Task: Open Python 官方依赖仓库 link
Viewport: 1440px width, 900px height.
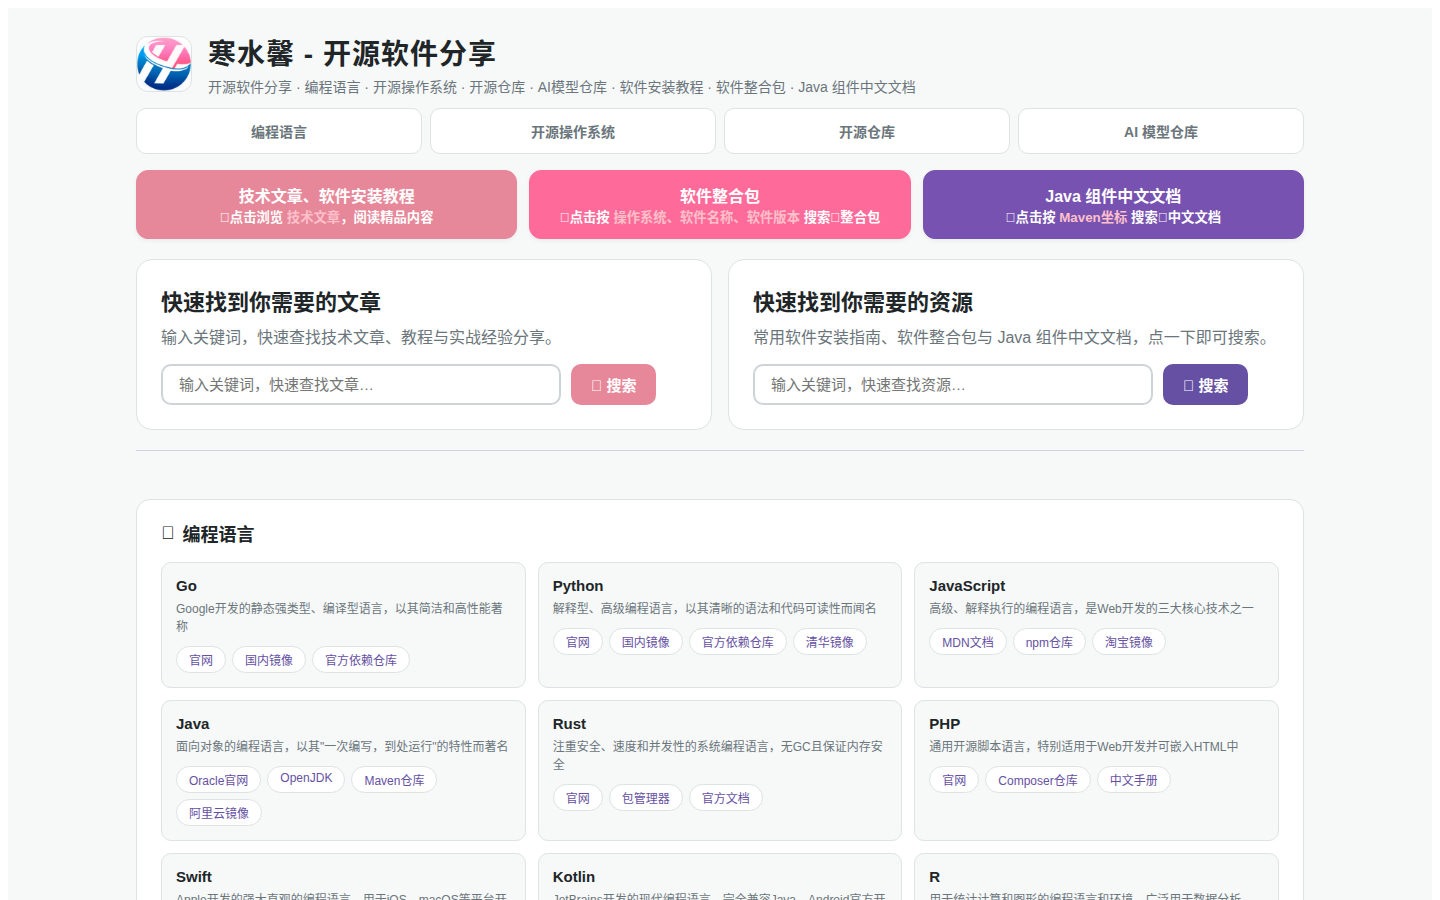Action: pos(738,642)
